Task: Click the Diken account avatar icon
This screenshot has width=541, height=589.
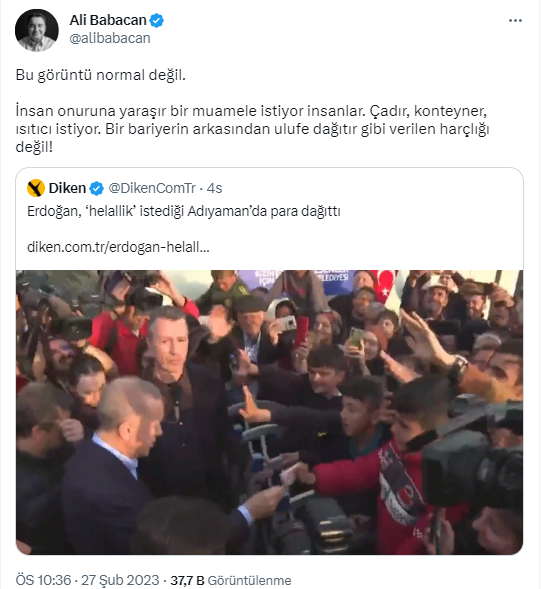Action: click(36, 188)
